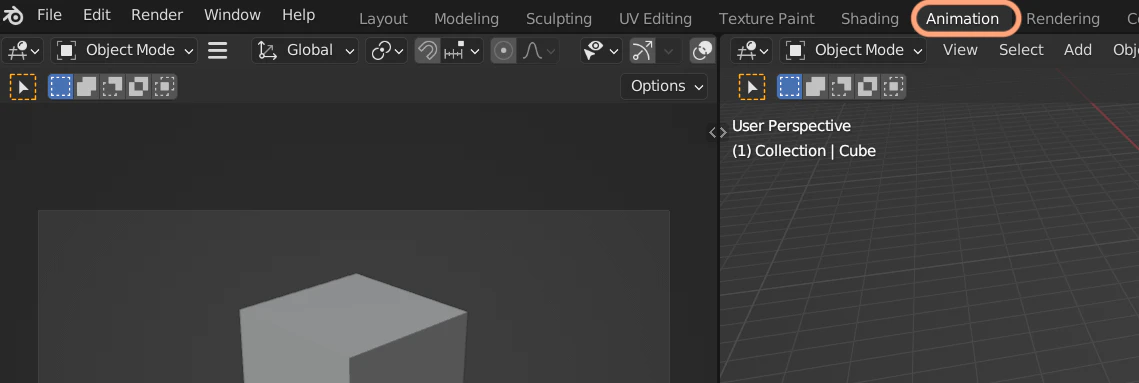Click the User Perspective label

(x=791, y=126)
